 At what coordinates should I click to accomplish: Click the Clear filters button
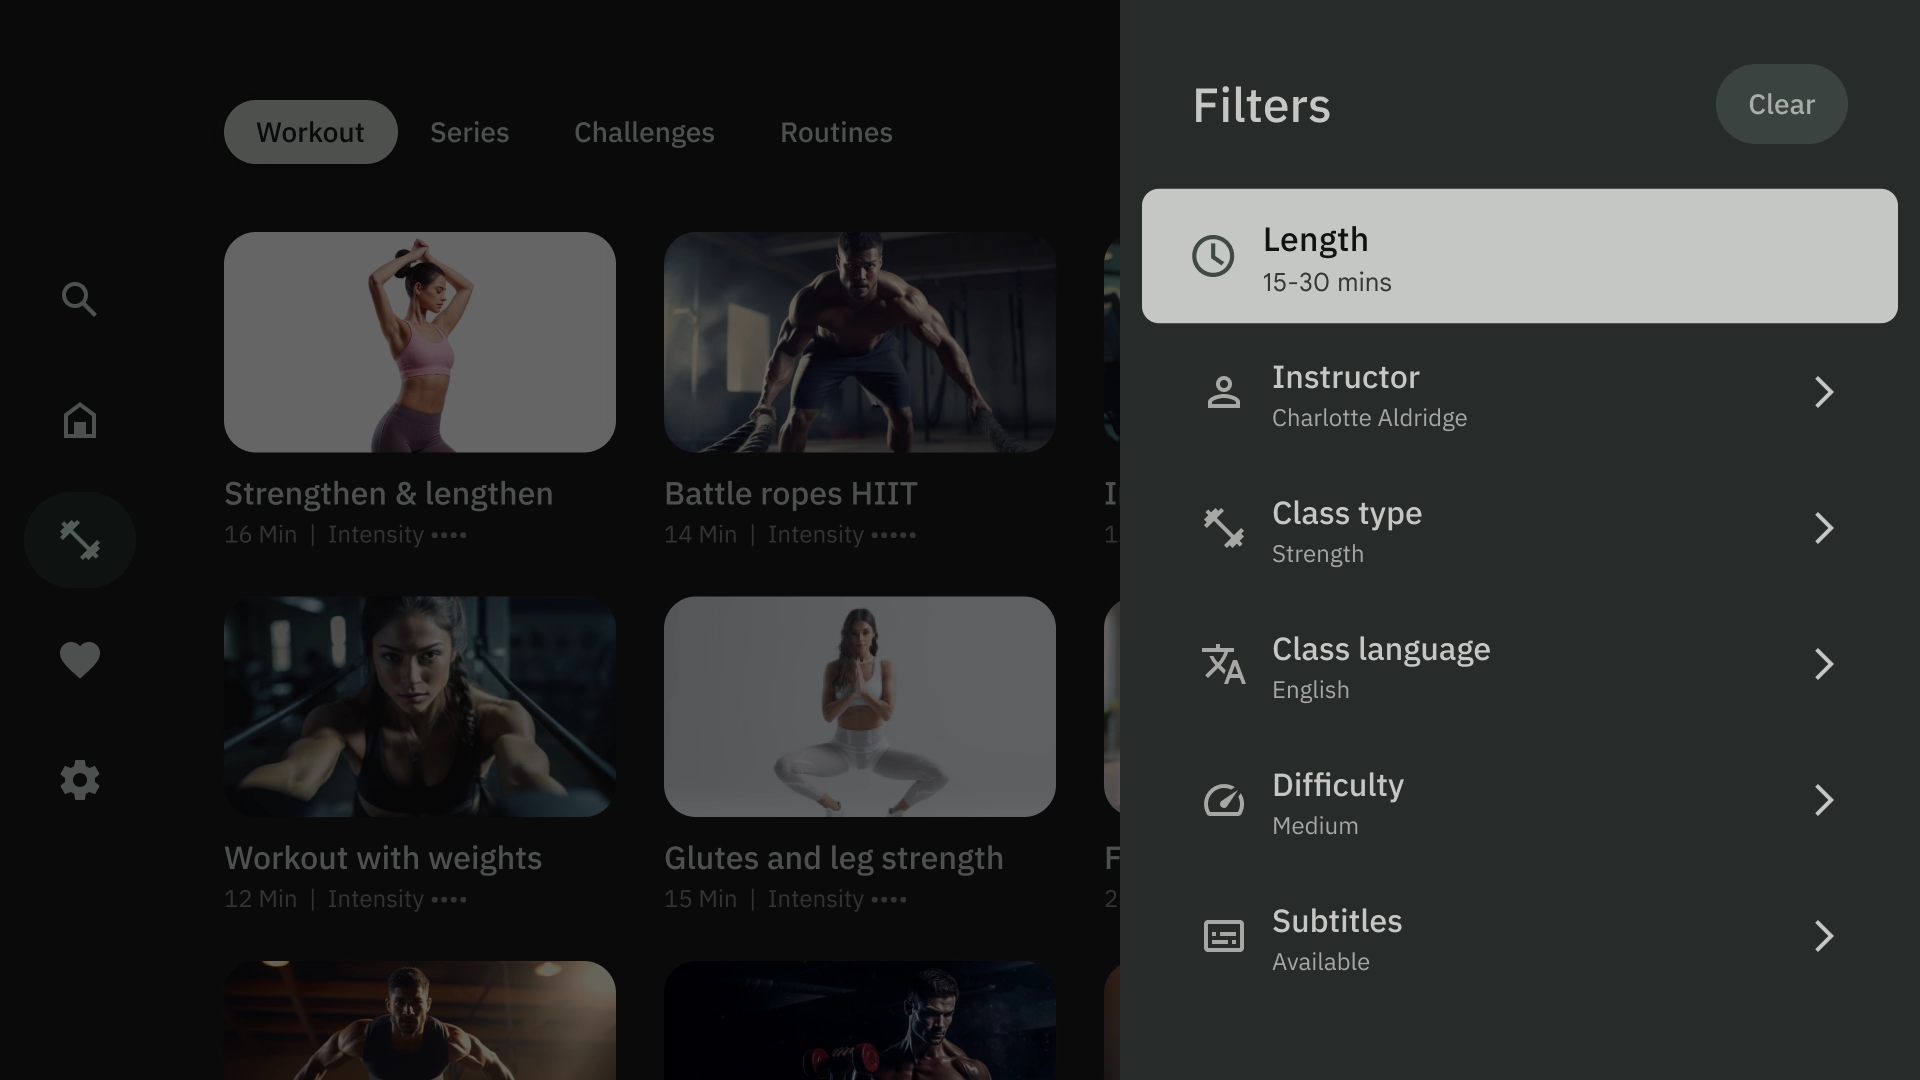pos(1782,103)
